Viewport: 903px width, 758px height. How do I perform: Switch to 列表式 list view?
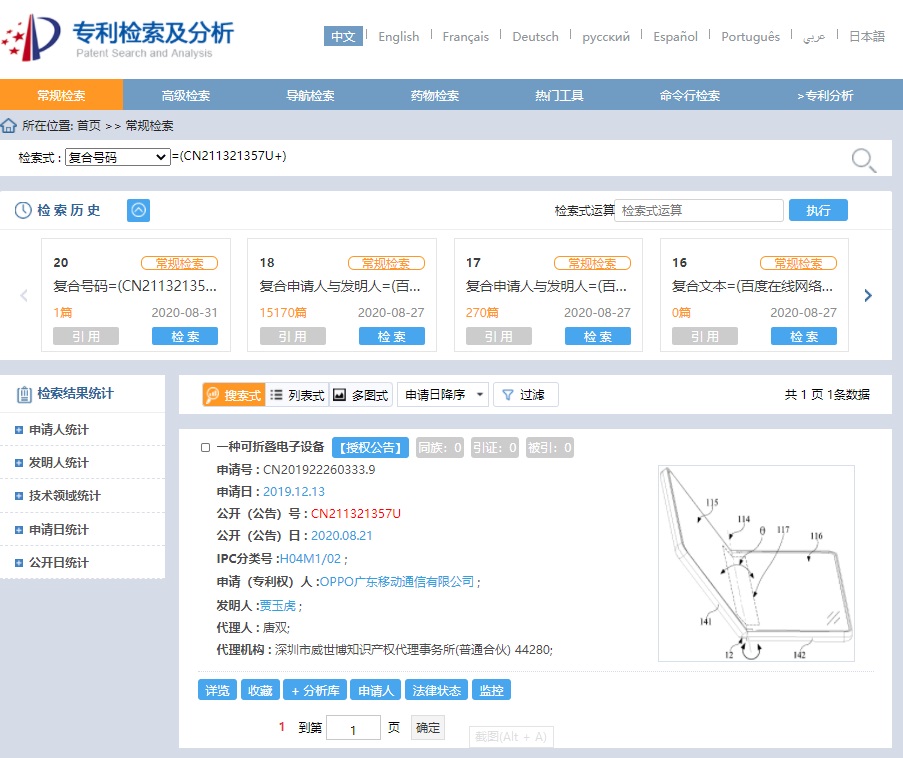[297, 395]
